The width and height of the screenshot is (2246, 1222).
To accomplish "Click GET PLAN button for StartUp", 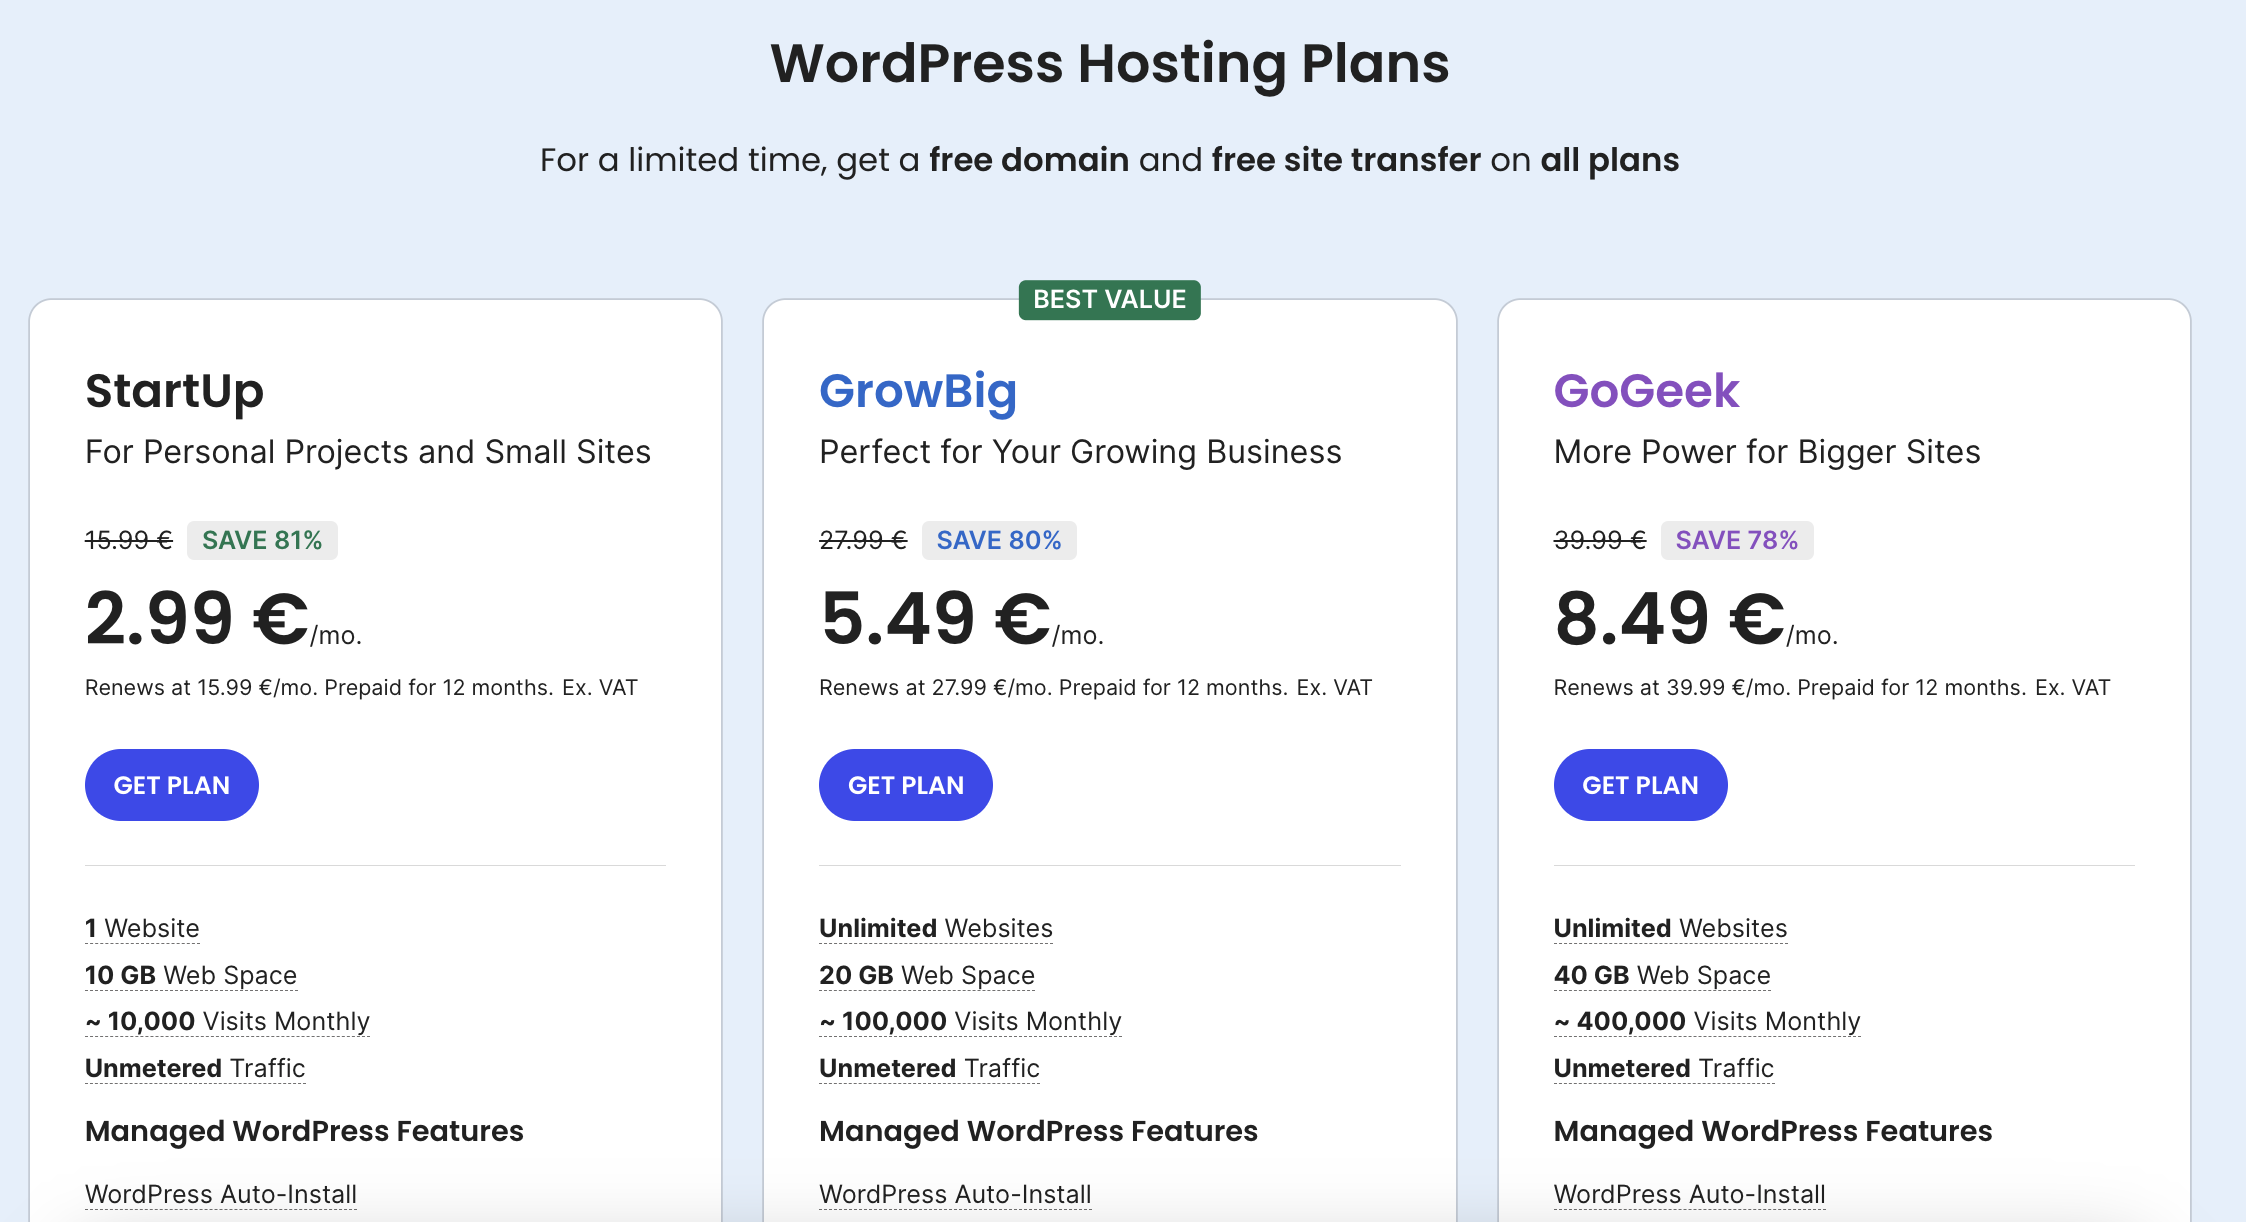I will (x=172, y=785).
